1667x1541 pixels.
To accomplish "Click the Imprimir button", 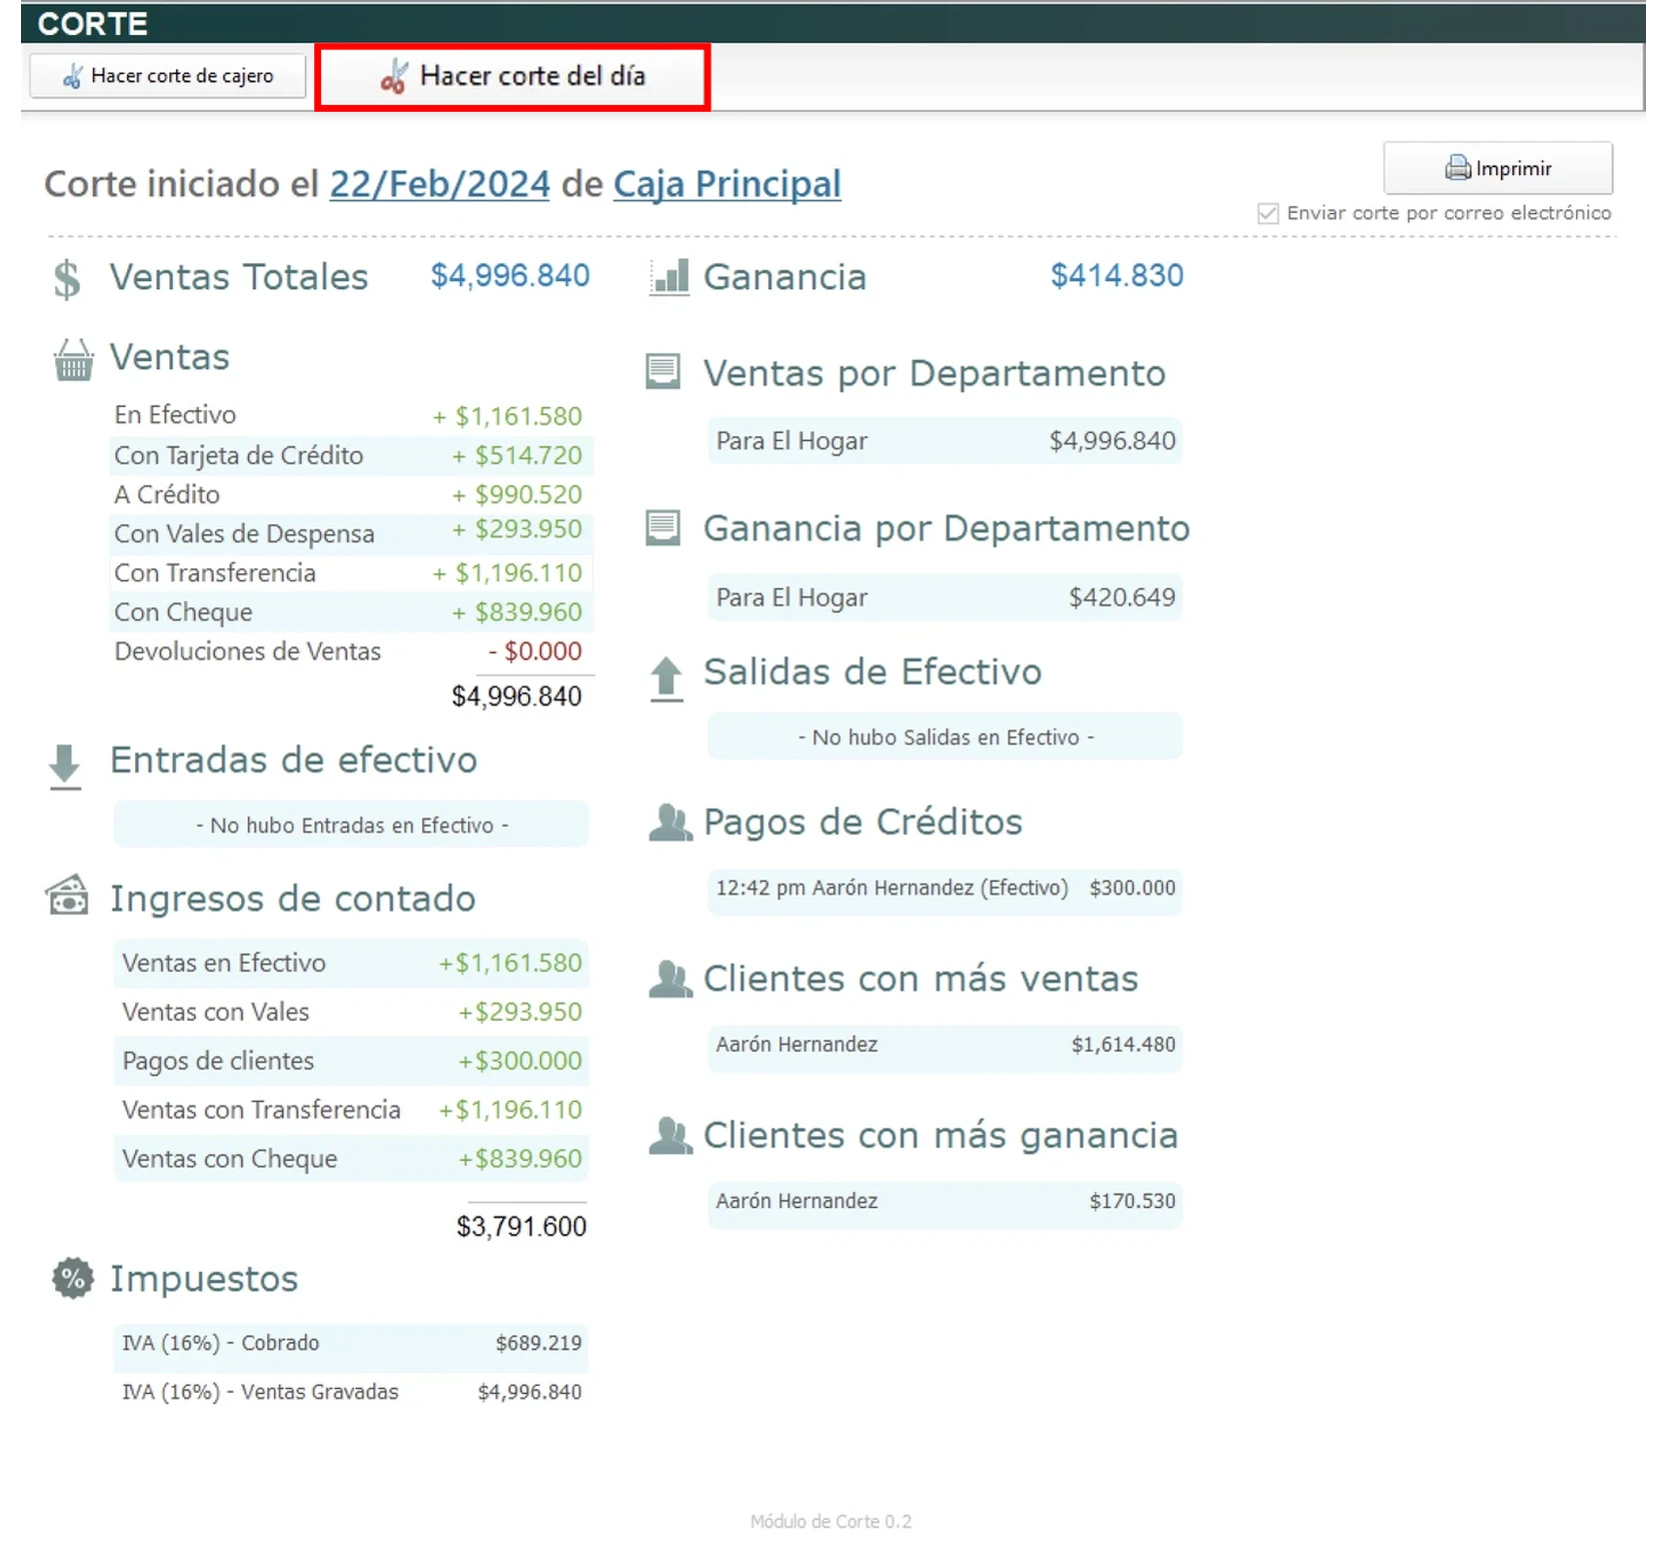I will 1497,168.
